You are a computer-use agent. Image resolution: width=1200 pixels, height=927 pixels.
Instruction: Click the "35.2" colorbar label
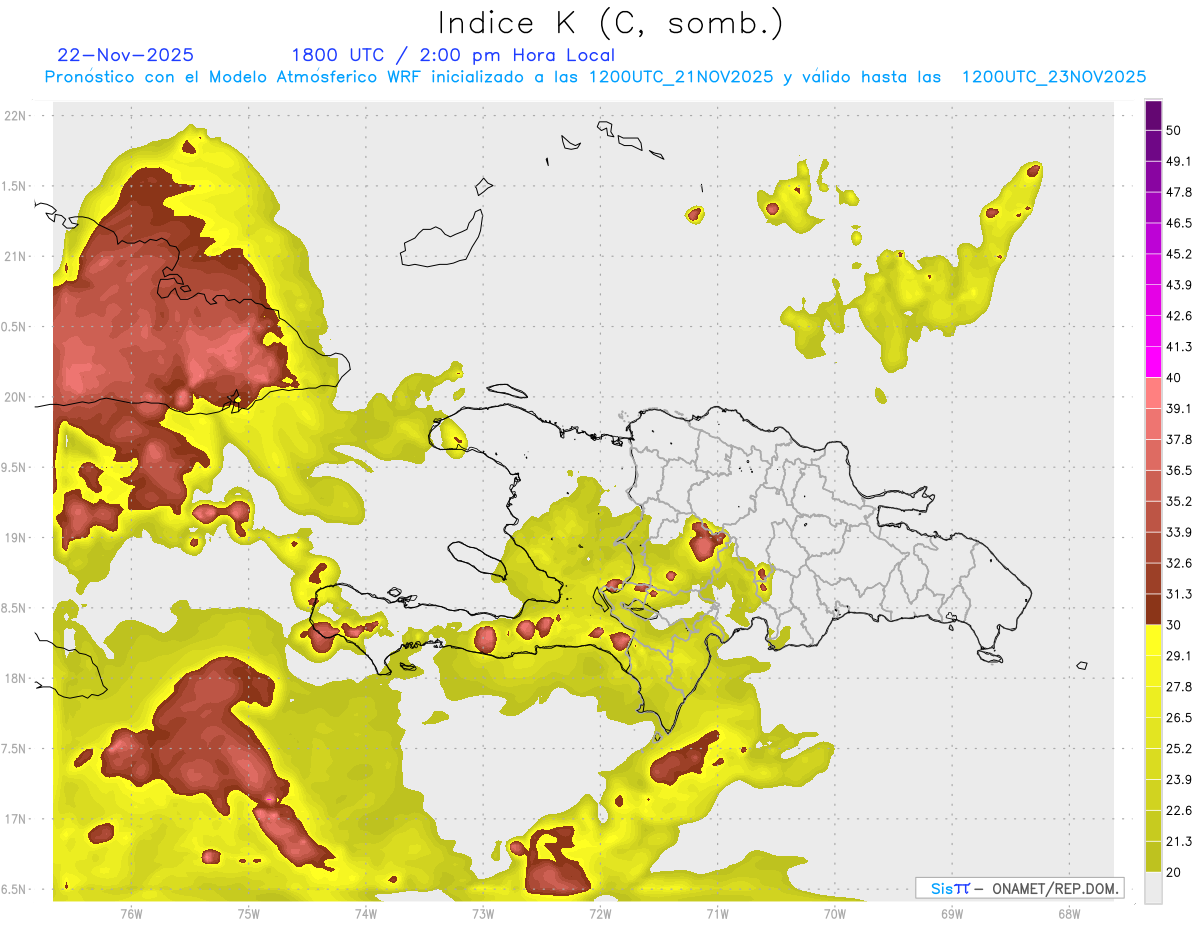pos(1179,501)
